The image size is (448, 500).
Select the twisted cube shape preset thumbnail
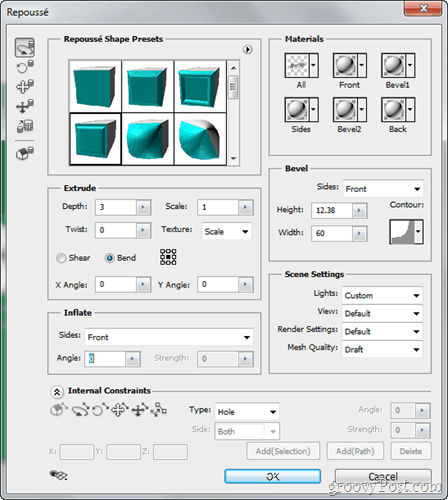(x=148, y=139)
